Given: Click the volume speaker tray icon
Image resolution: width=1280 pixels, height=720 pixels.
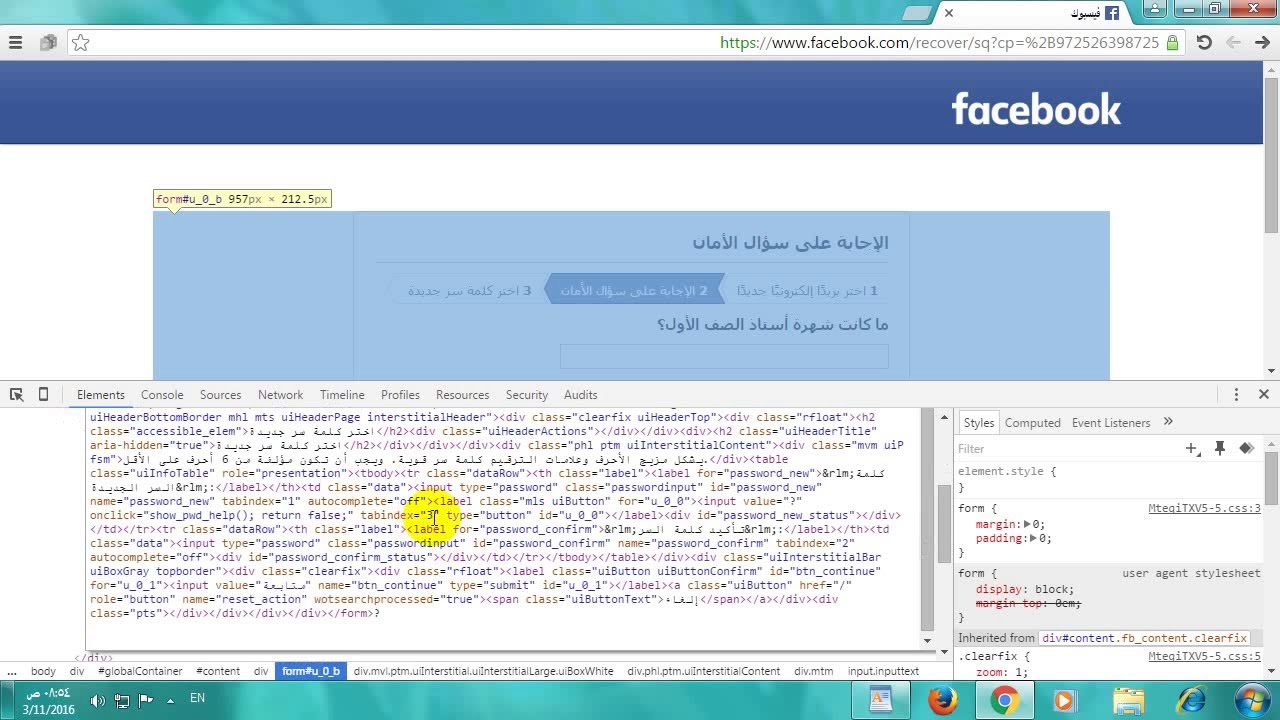Looking at the screenshot, I should pos(97,700).
